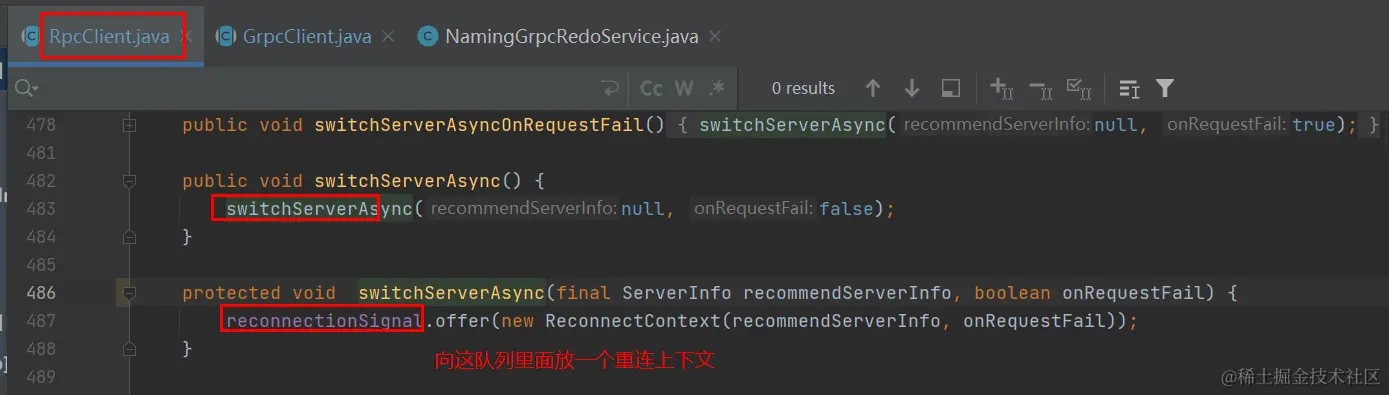The width and height of the screenshot is (1389, 395).
Task: Toggle Regex (.*) search option
Action: point(716,89)
